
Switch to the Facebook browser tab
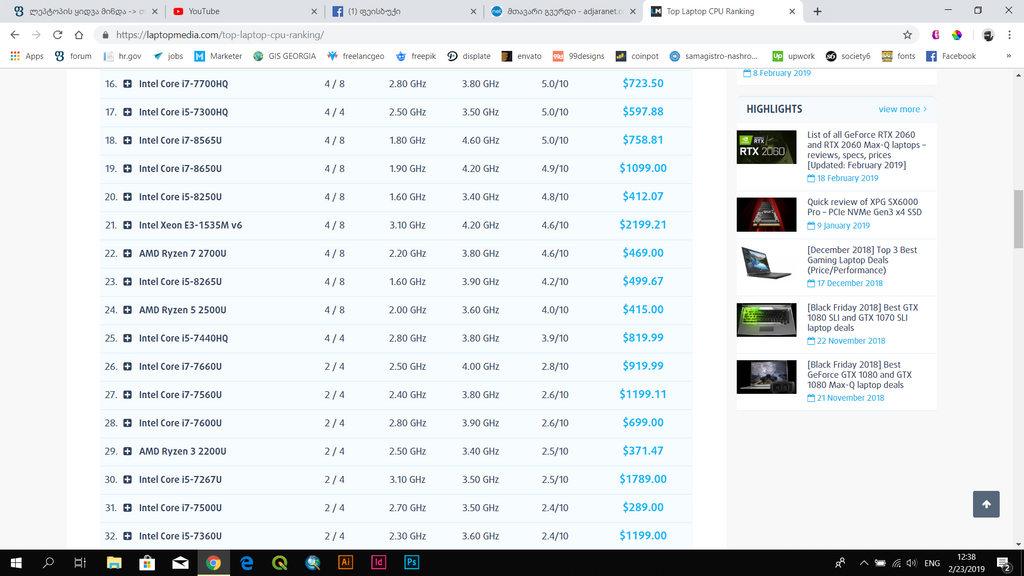click(x=404, y=11)
